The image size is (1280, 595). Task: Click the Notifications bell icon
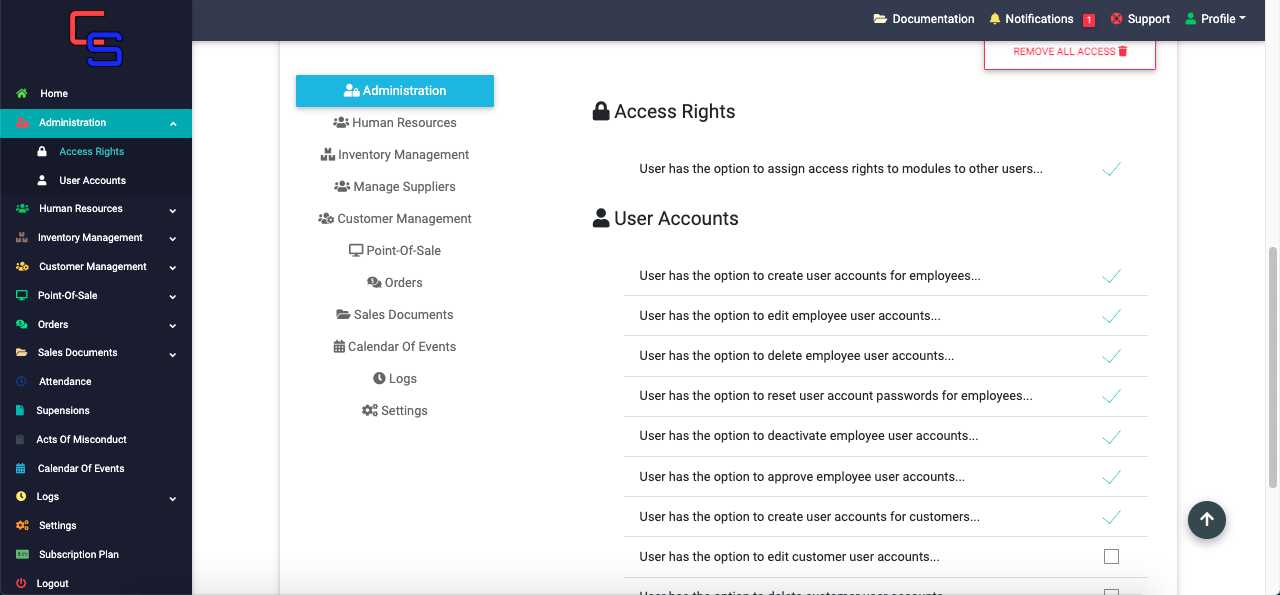click(x=995, y=19)
